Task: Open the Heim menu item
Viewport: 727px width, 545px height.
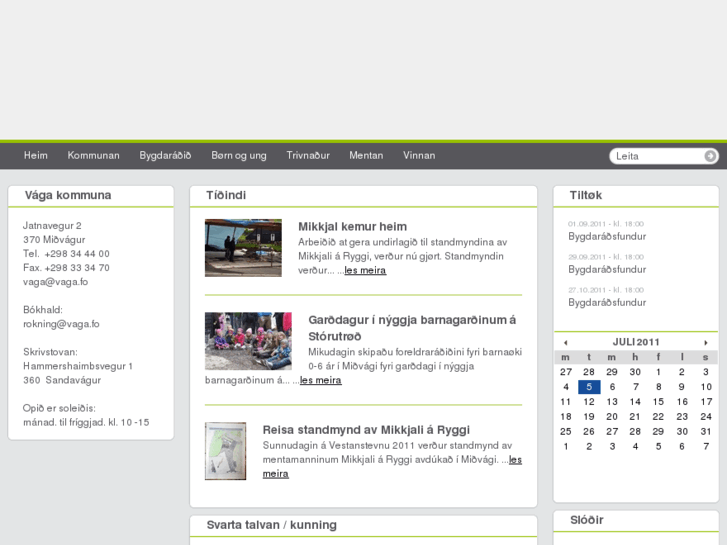Action: [36, 155]
